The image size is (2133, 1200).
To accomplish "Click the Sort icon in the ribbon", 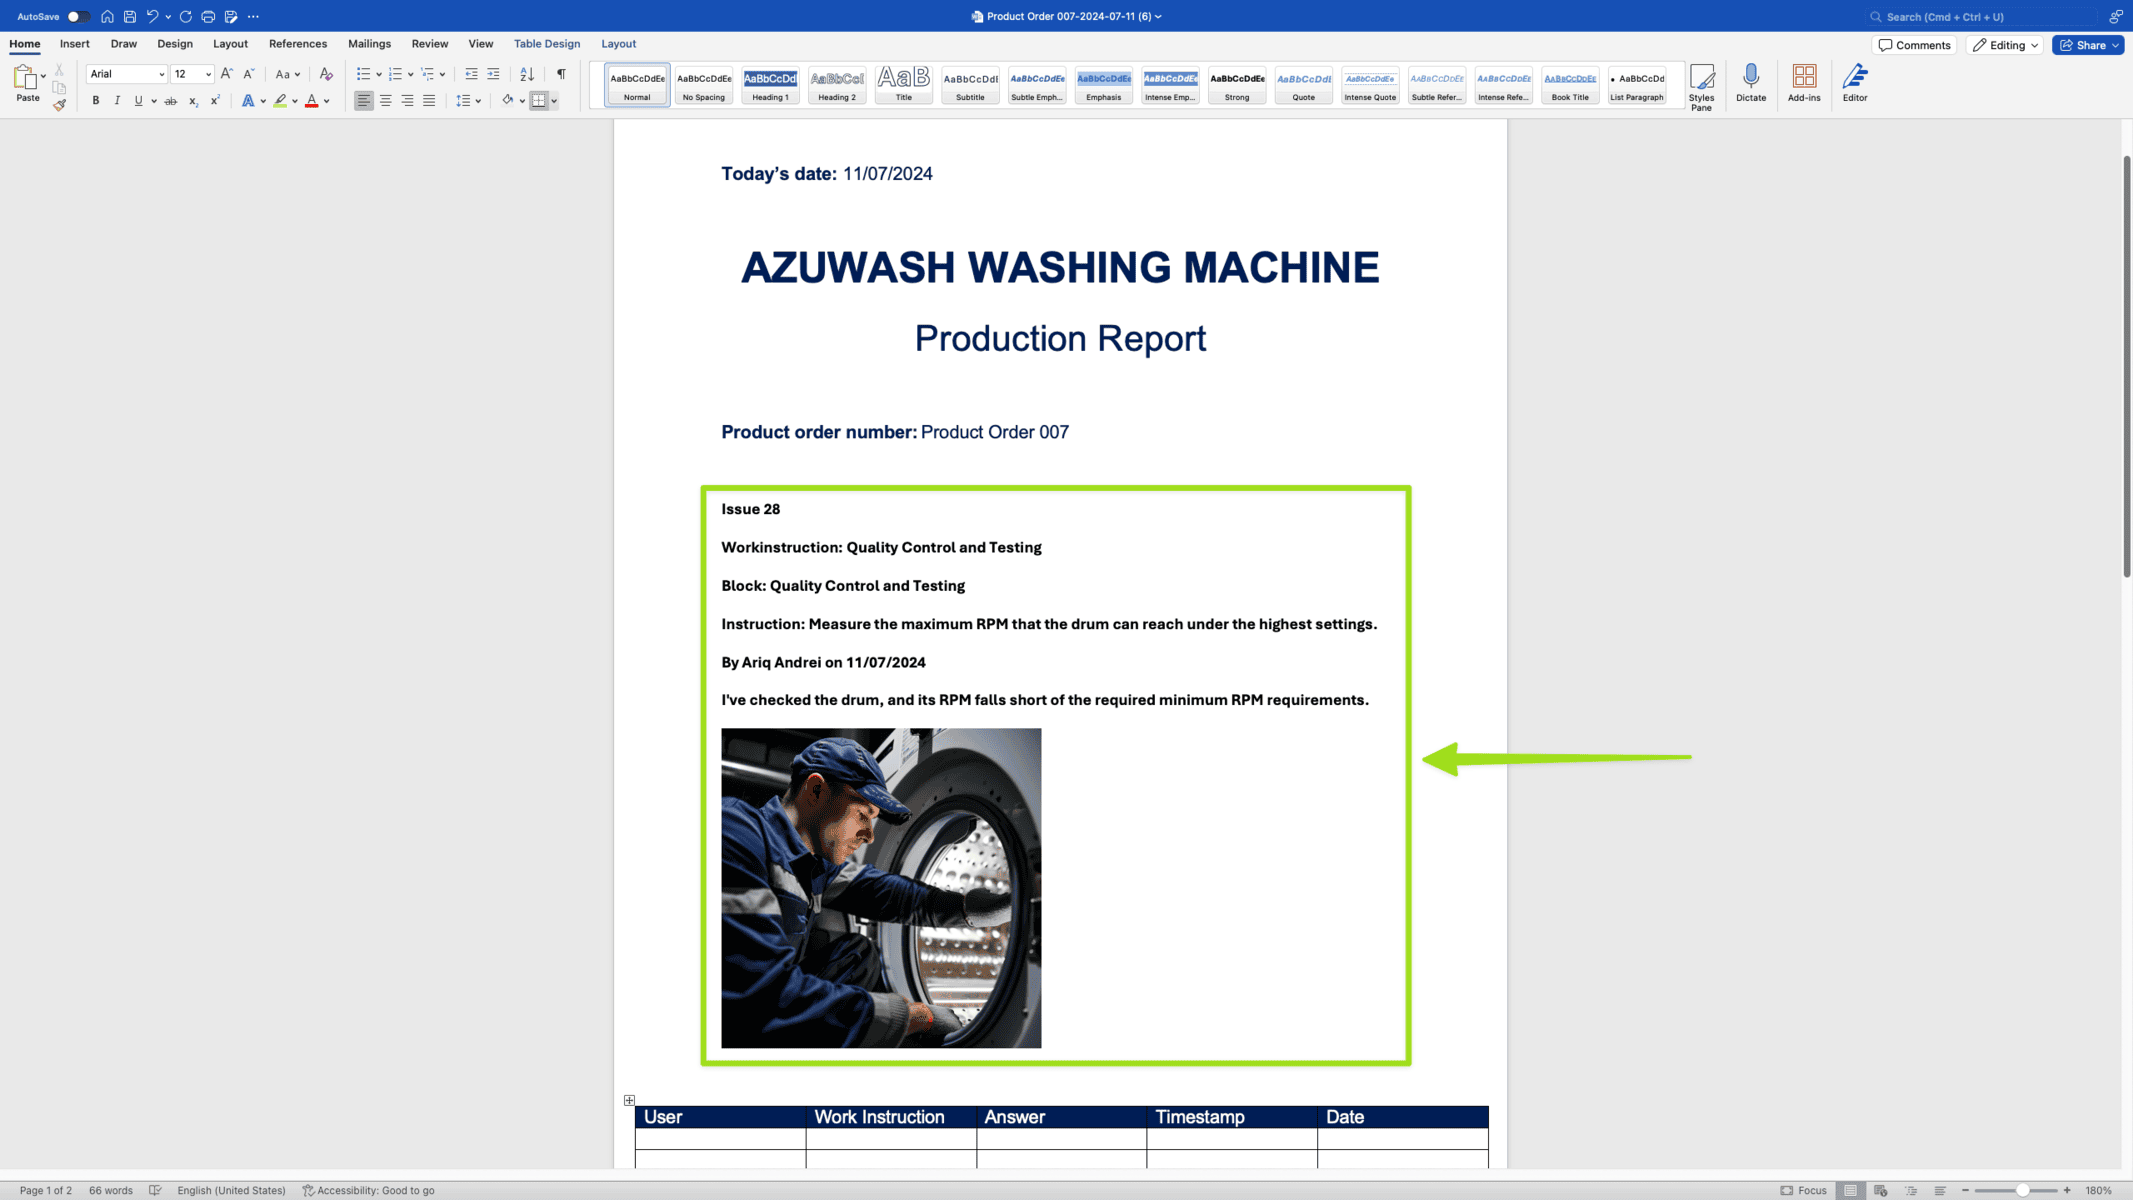I will (x=527, y=74).
